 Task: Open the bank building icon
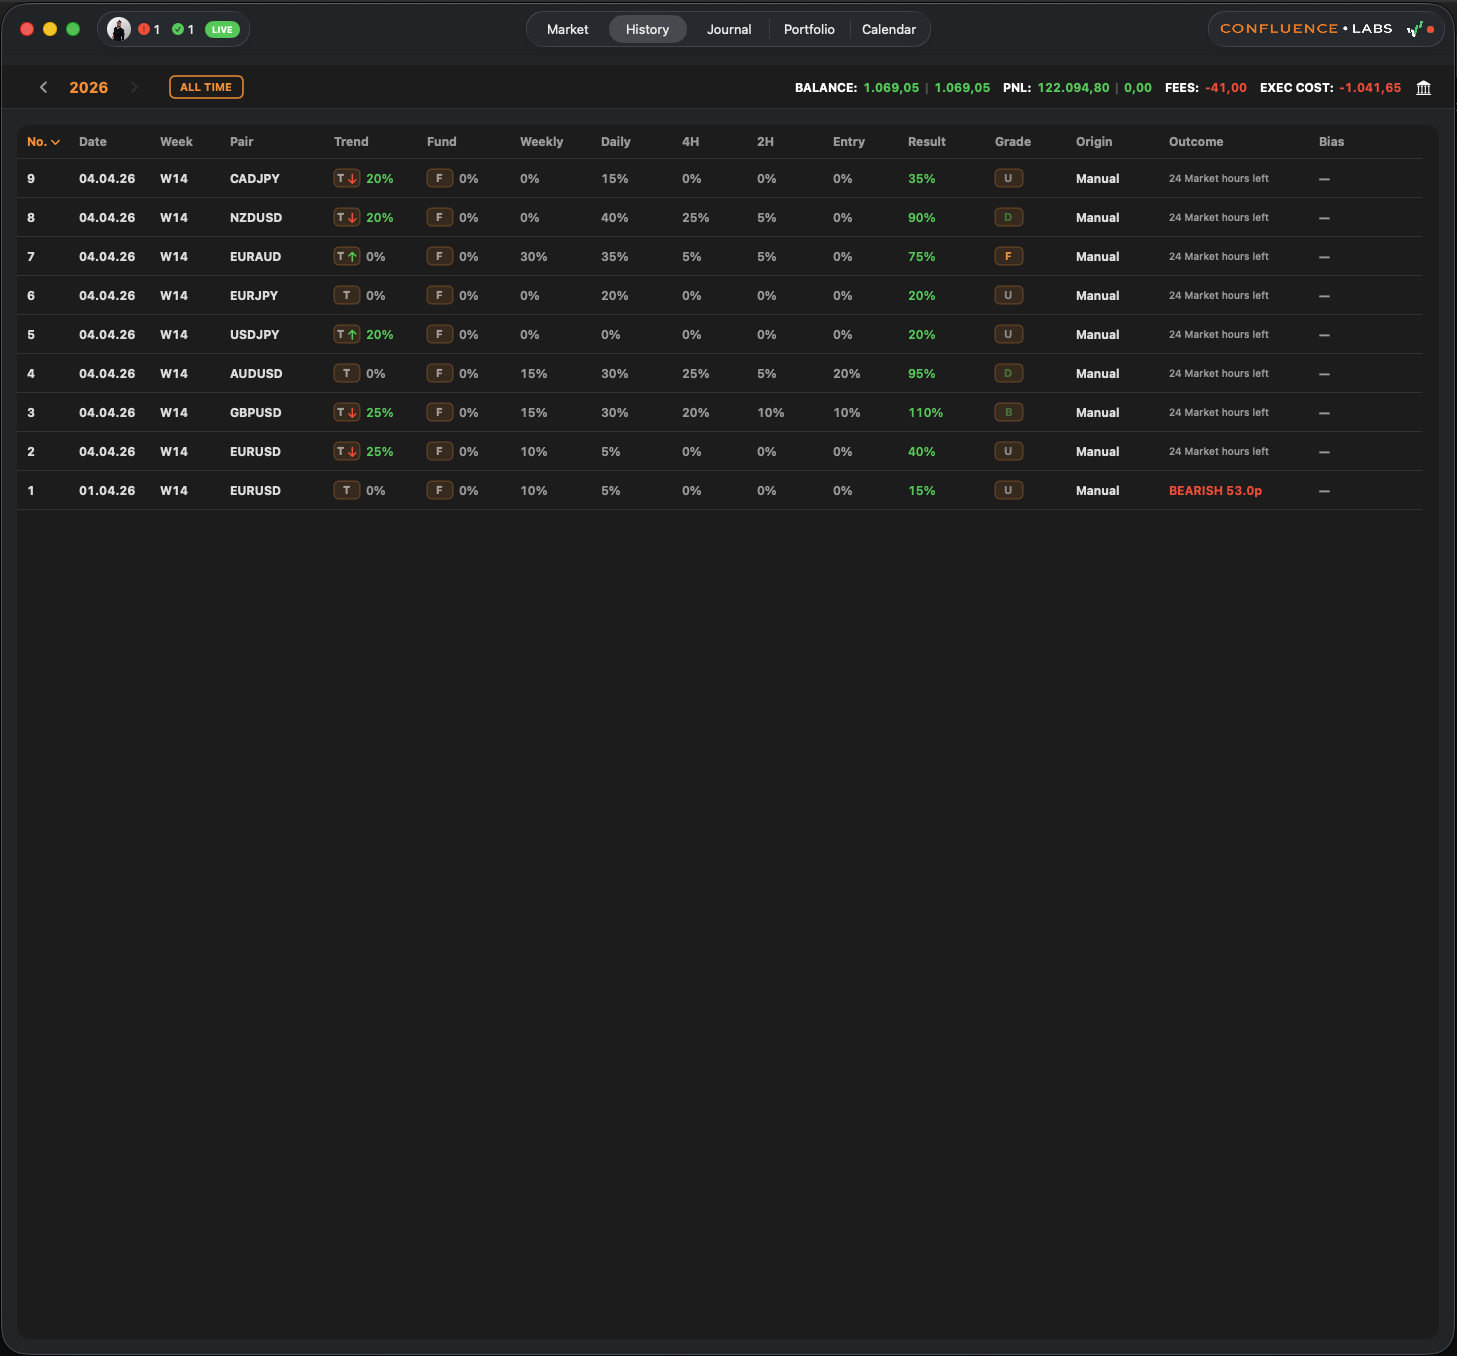click(x=1424, y=88)
